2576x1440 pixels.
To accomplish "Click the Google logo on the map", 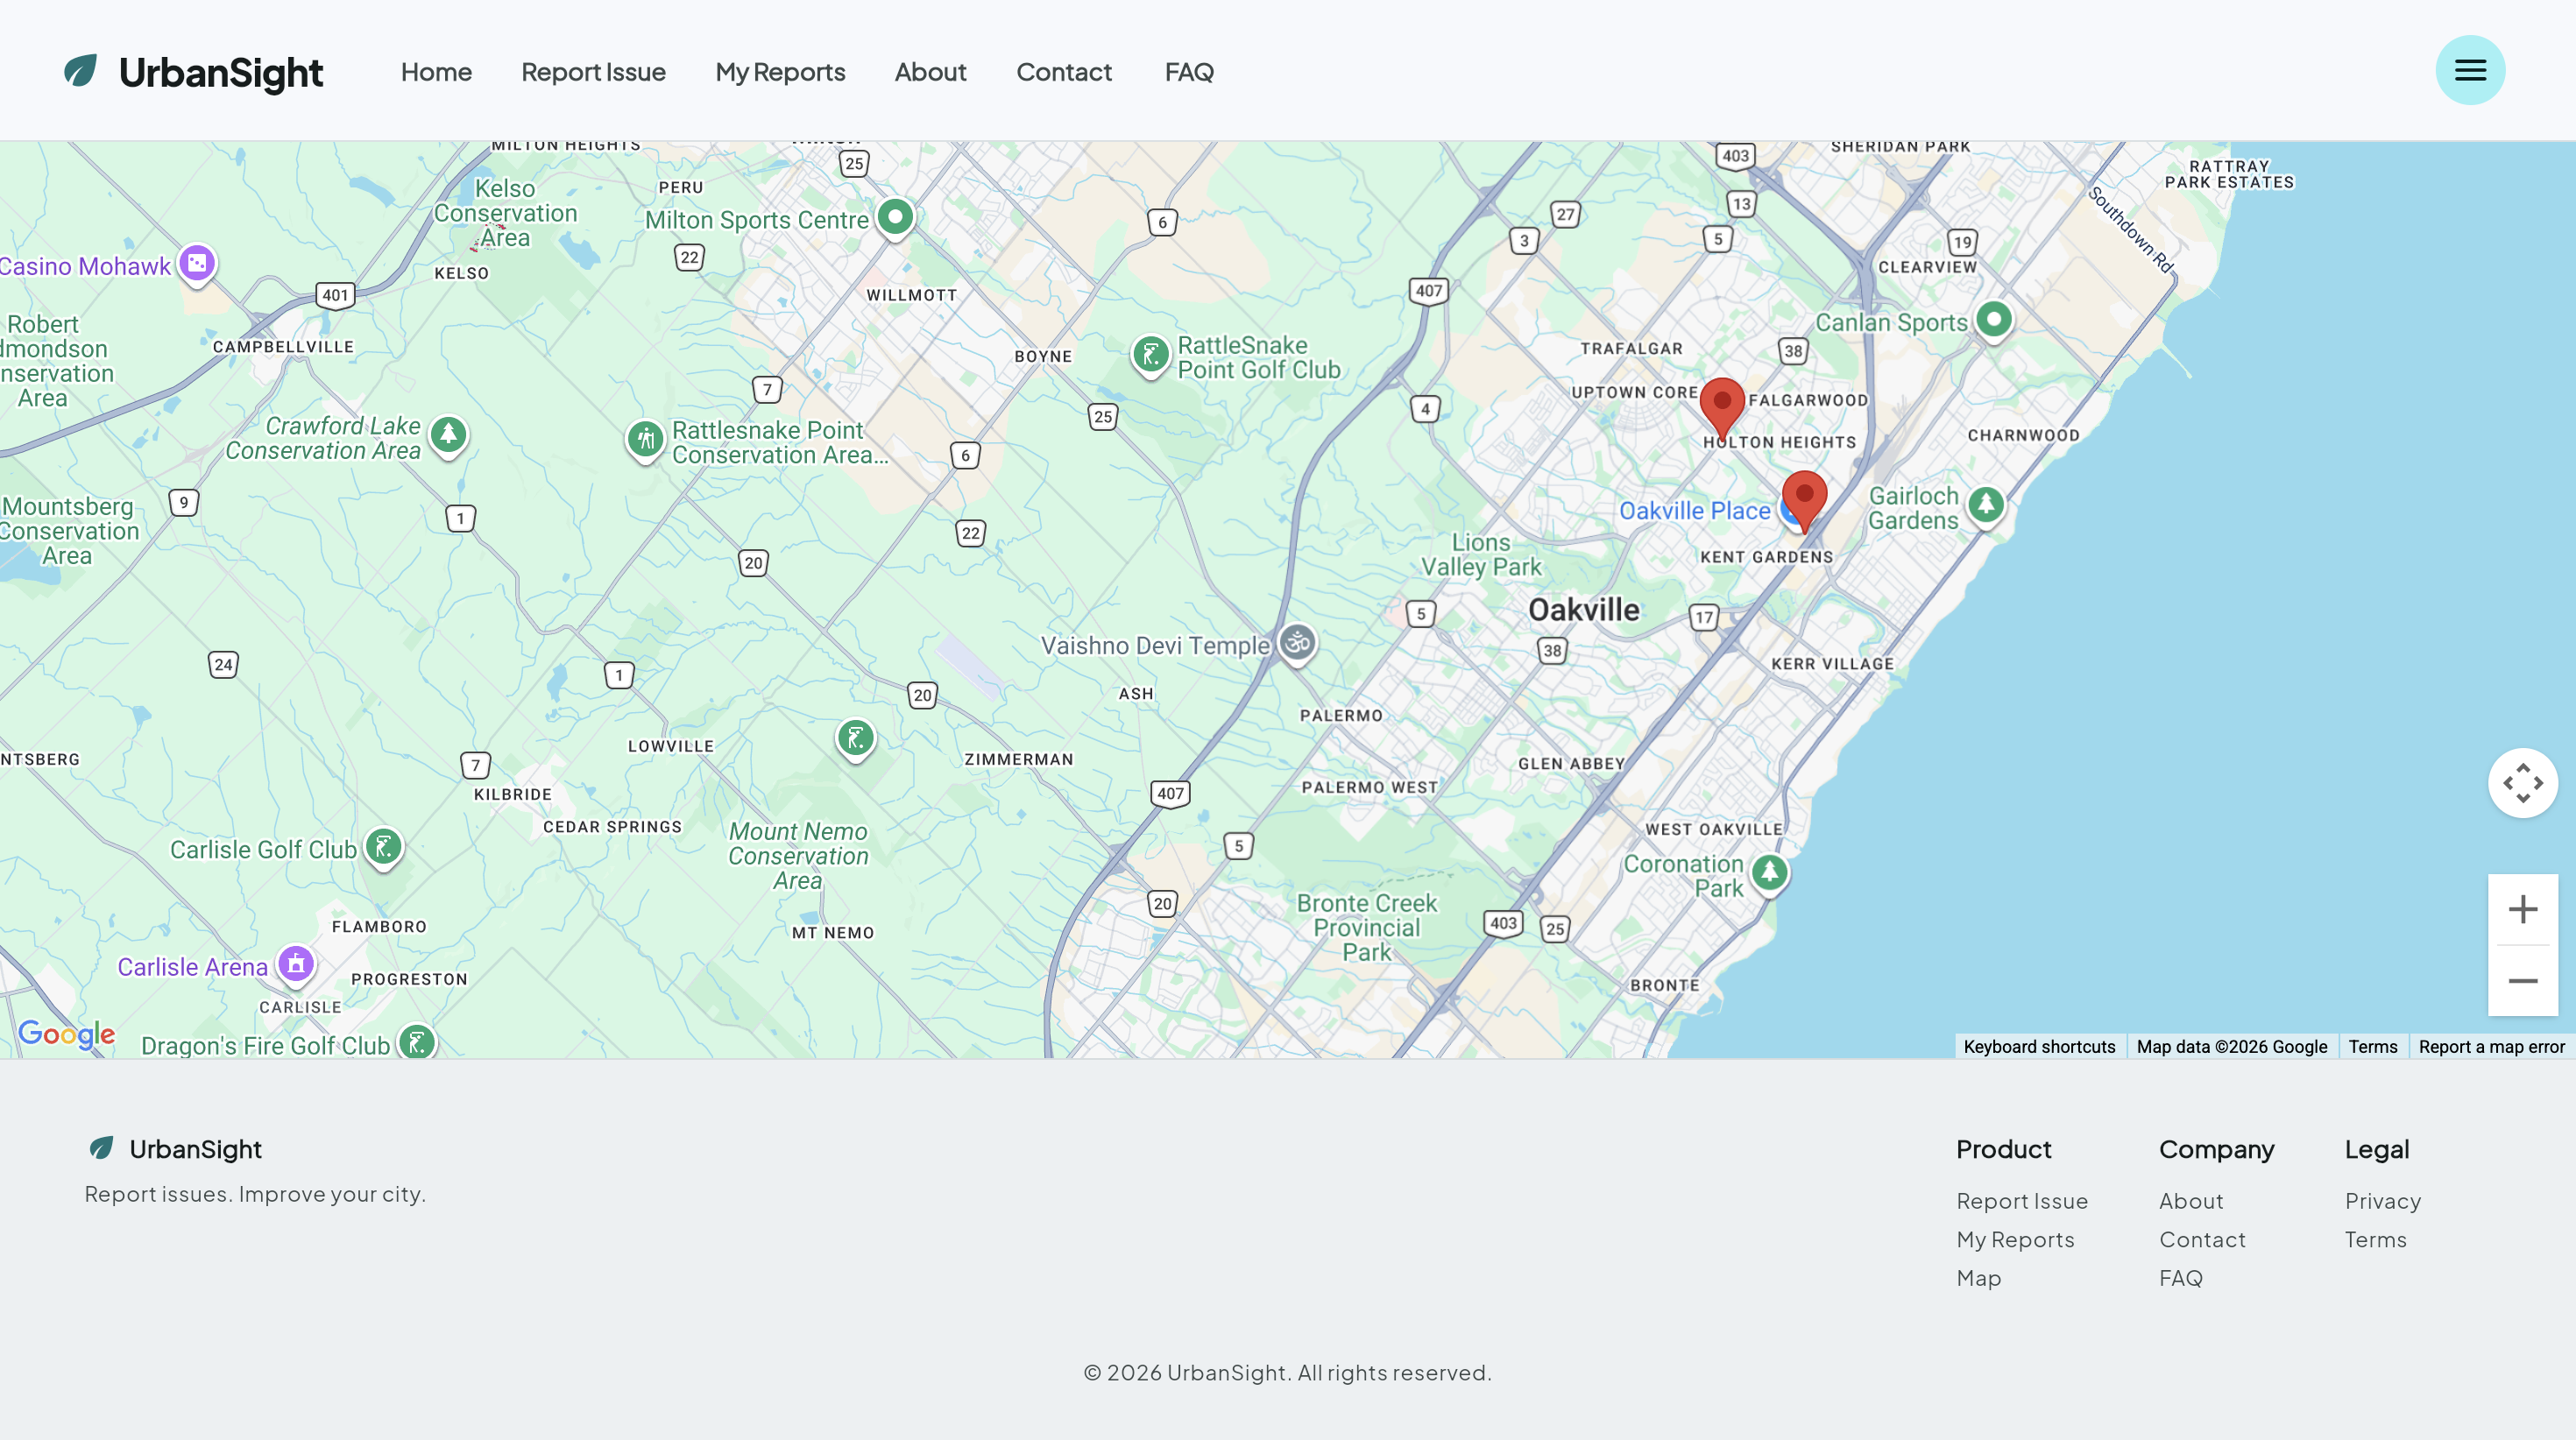I will pos(66,1034).
